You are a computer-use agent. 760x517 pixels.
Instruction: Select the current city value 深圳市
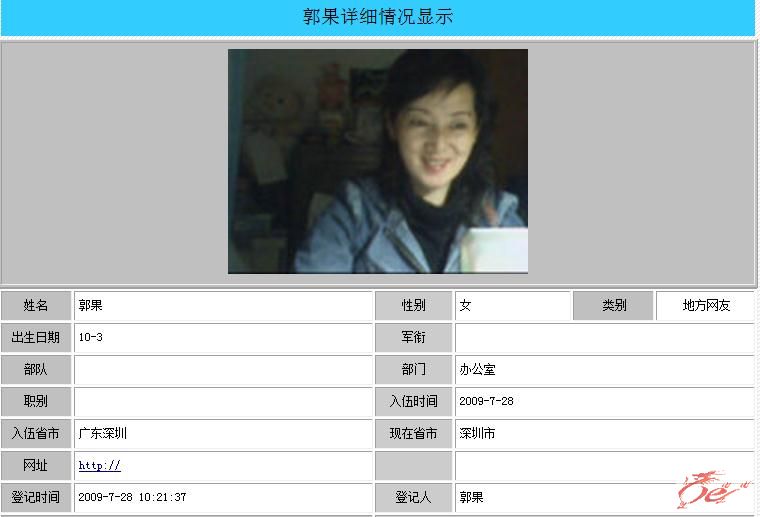477,433
